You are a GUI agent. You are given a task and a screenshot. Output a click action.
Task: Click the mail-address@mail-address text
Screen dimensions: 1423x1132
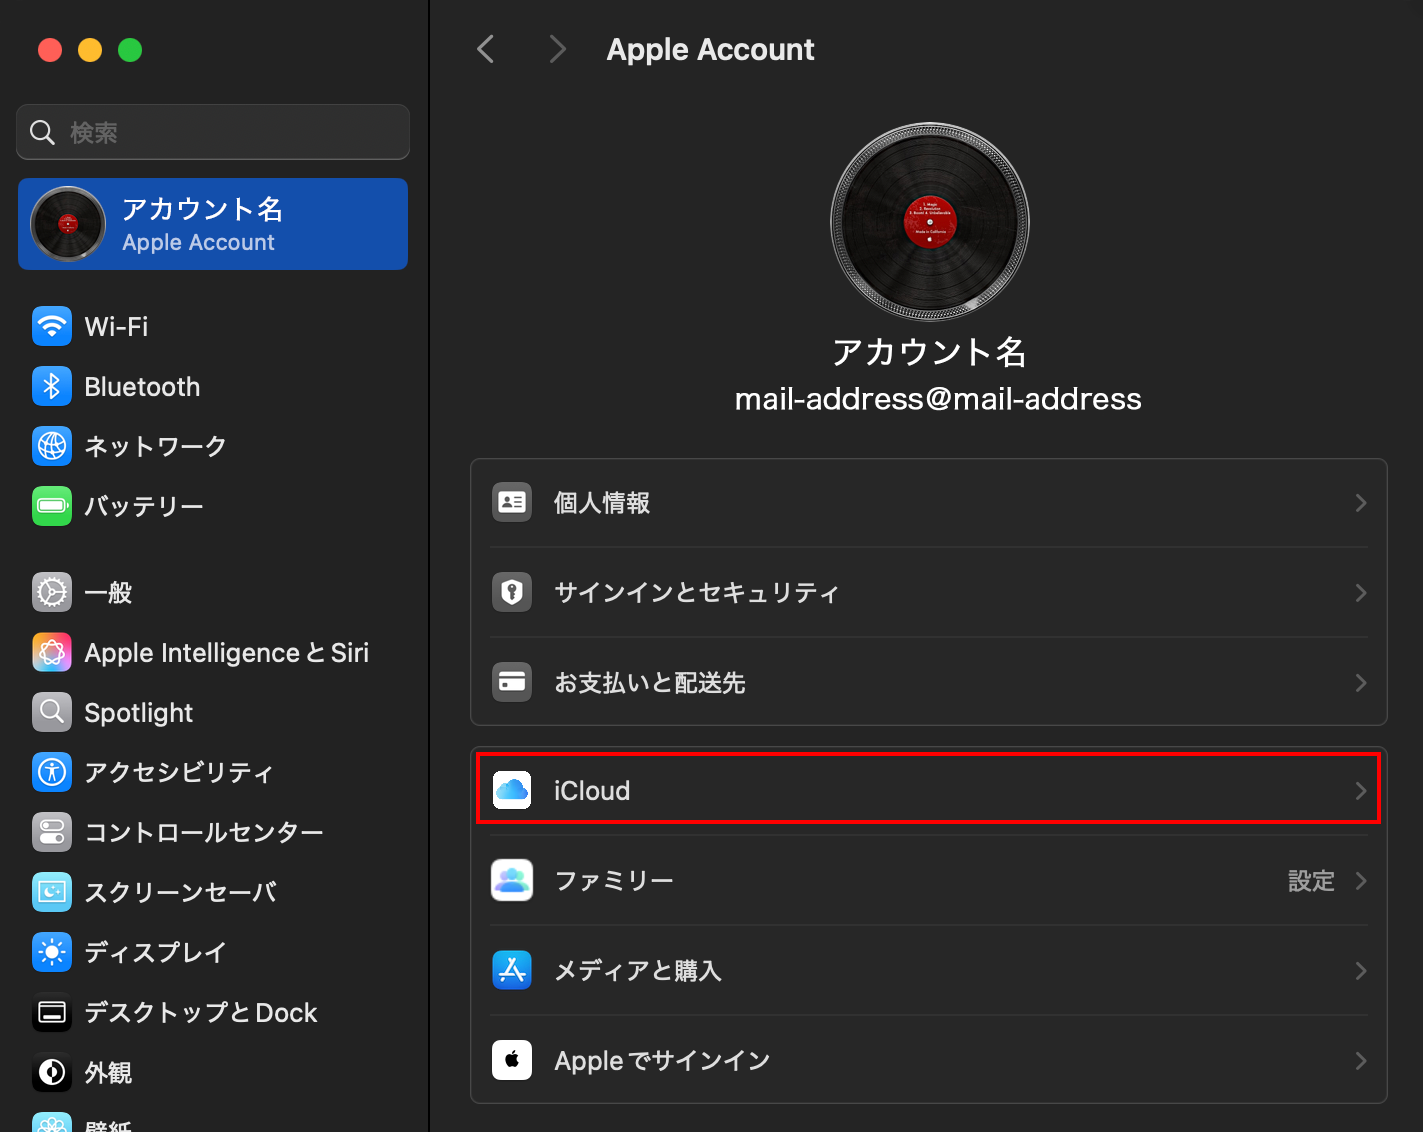pos(938,399)
